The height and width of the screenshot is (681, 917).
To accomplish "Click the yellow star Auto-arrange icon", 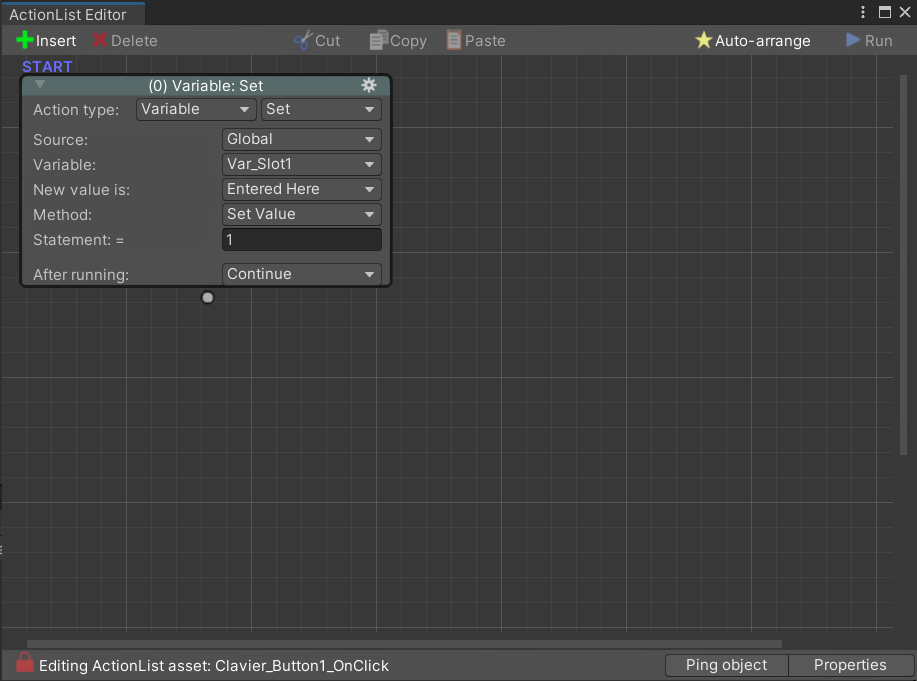I will (x=703, y=40).
